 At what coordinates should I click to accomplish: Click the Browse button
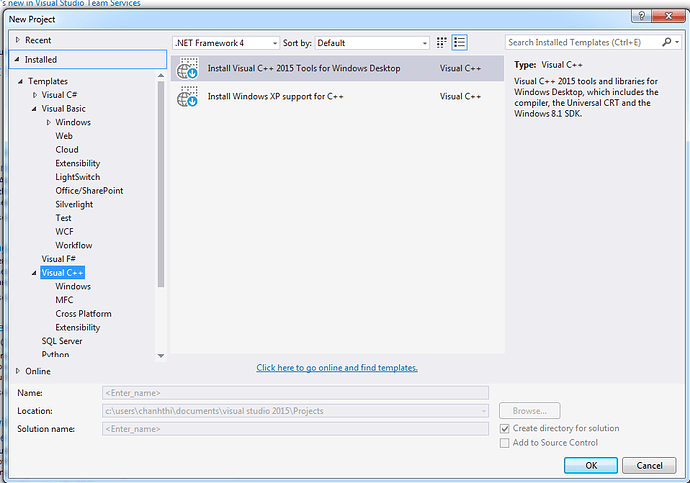tap(530, 411)
